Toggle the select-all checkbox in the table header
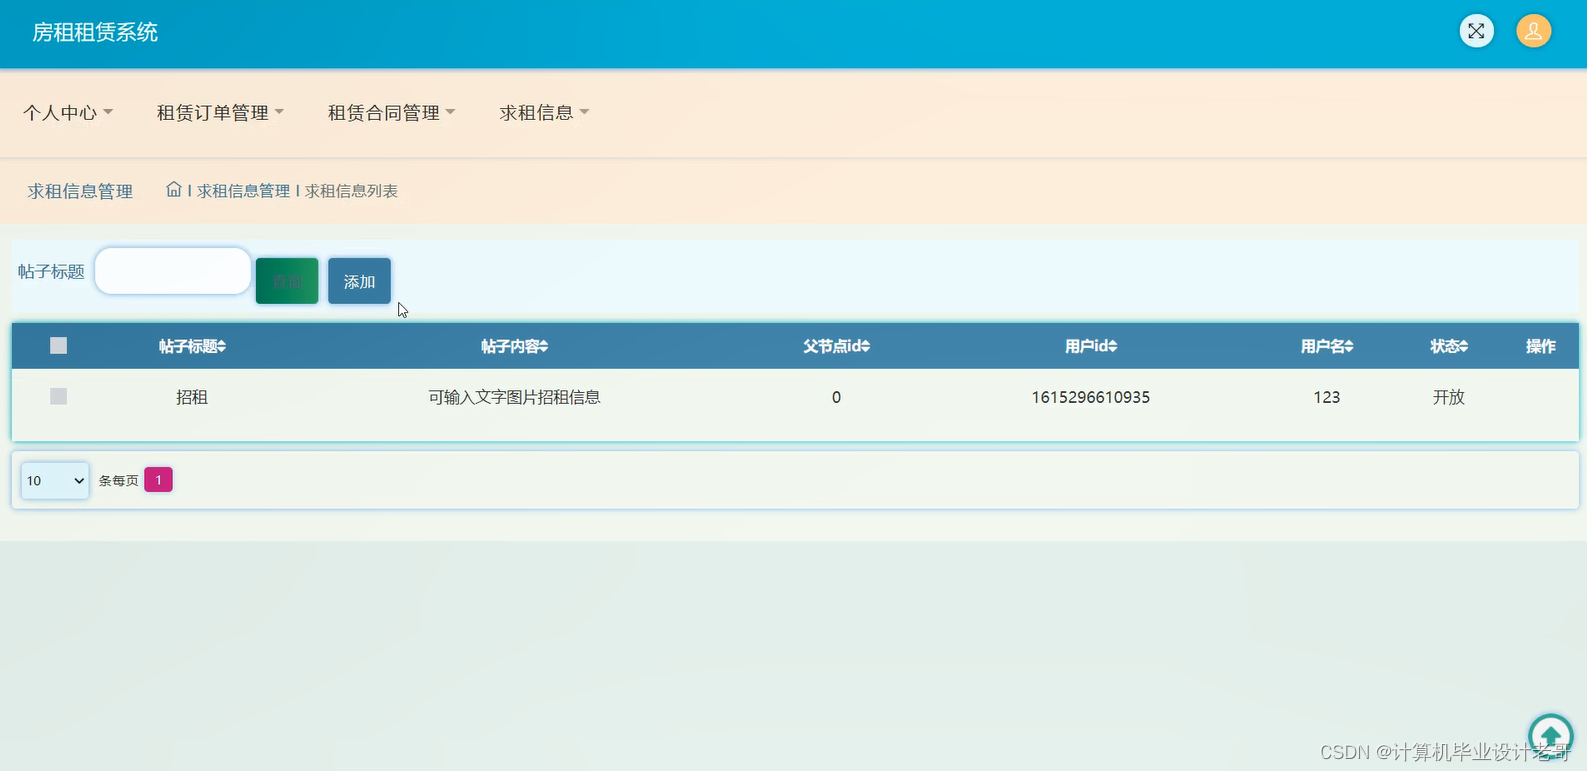The image size is (1587, 771). (x=58, y=345)
